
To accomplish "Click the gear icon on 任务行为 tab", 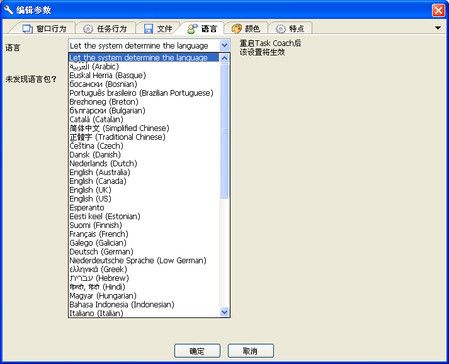I will point(88,29).
